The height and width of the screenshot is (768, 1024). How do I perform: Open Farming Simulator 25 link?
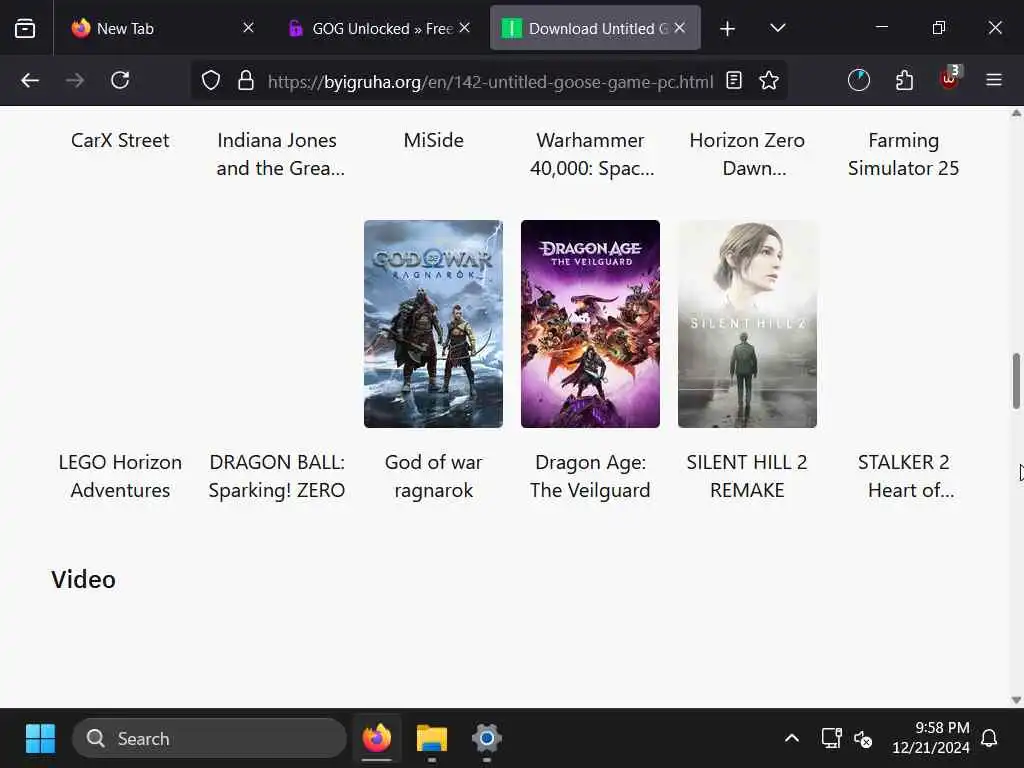tap(904, 154)
